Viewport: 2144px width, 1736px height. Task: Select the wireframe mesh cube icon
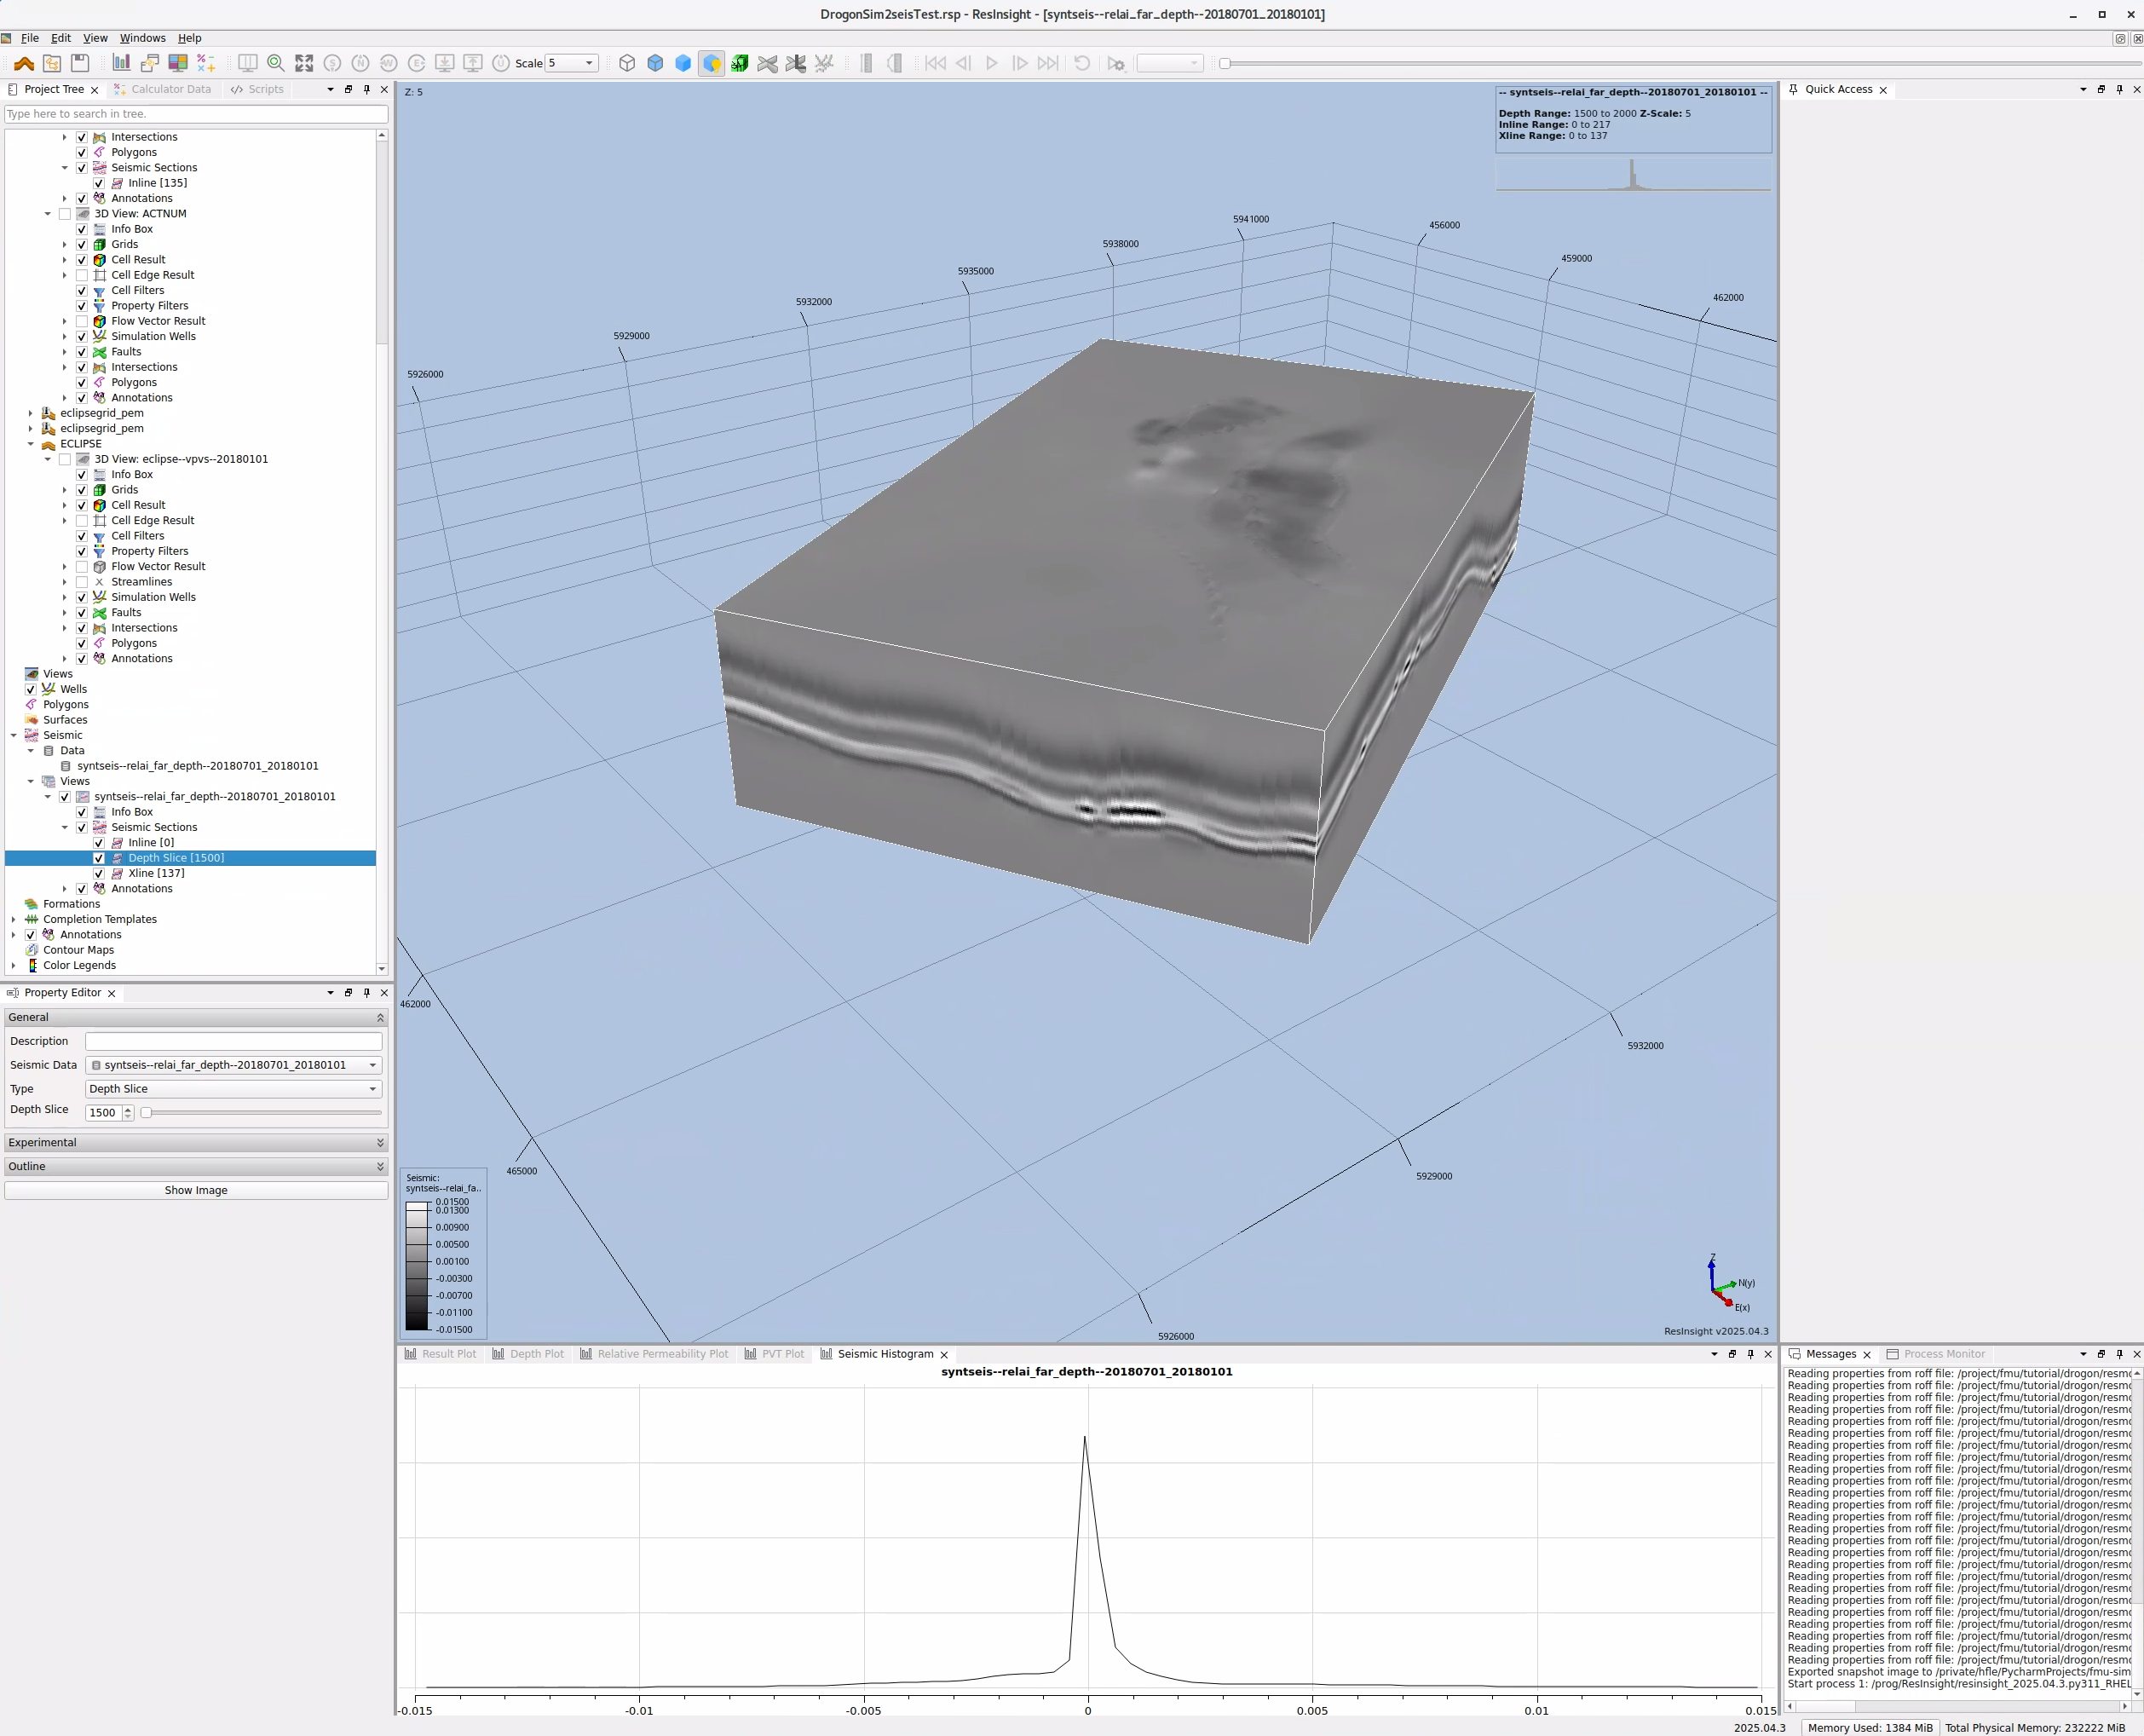tap(627, 63)
